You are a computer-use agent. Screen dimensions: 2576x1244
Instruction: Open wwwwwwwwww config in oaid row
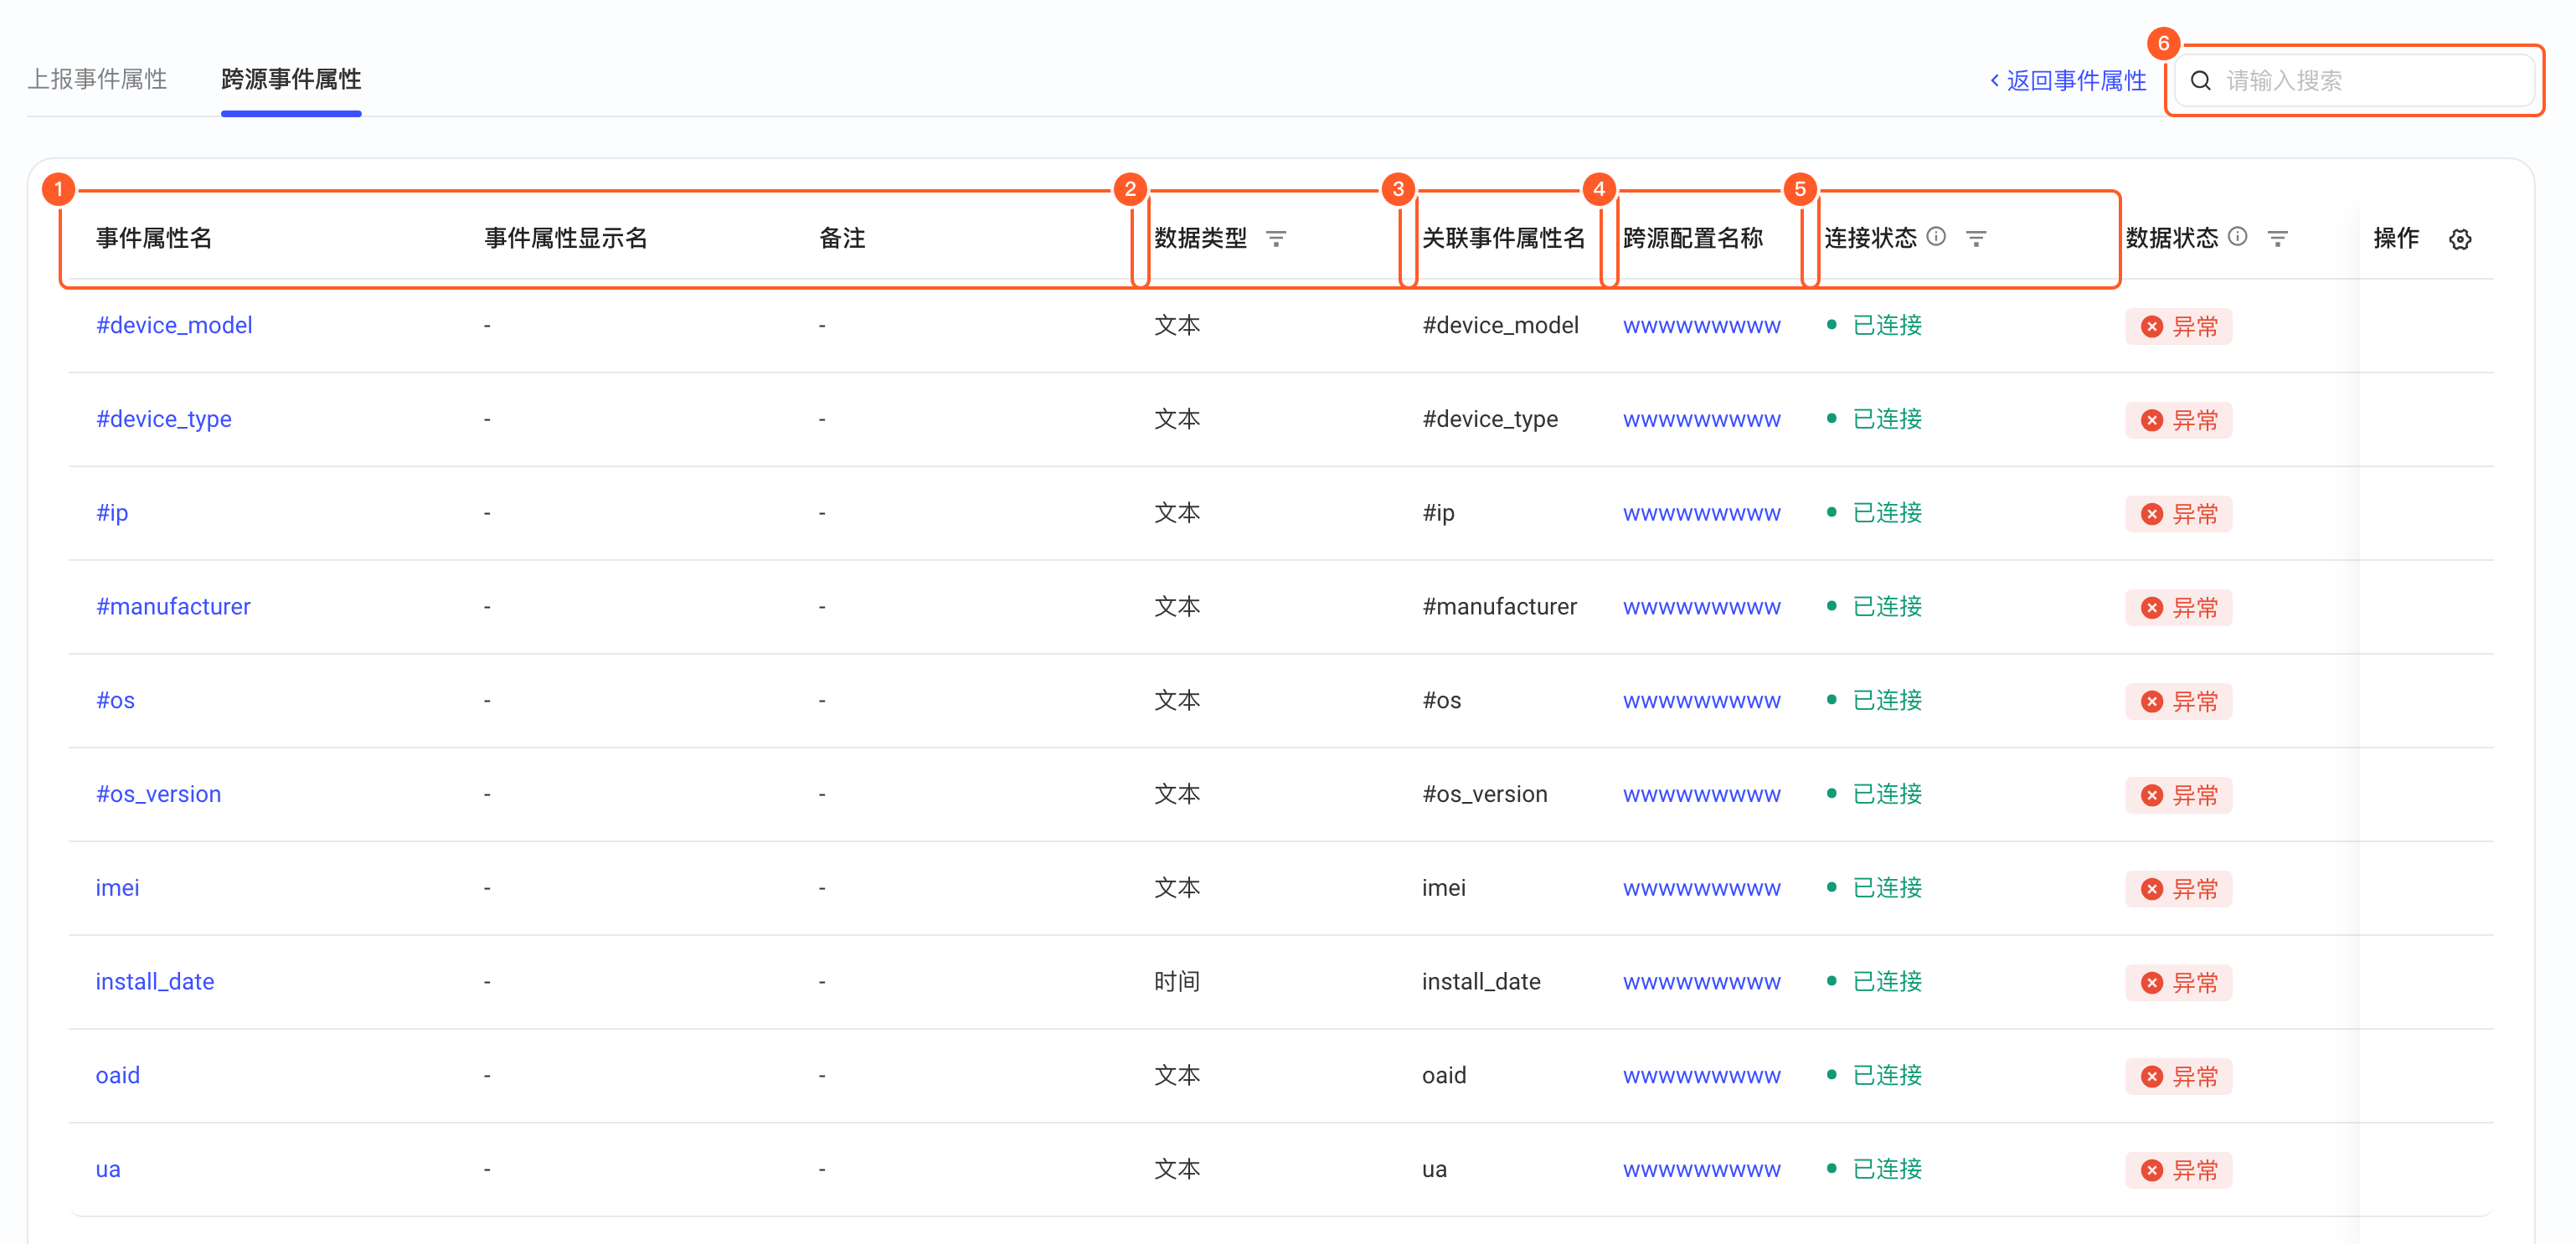(1701, 1076)
